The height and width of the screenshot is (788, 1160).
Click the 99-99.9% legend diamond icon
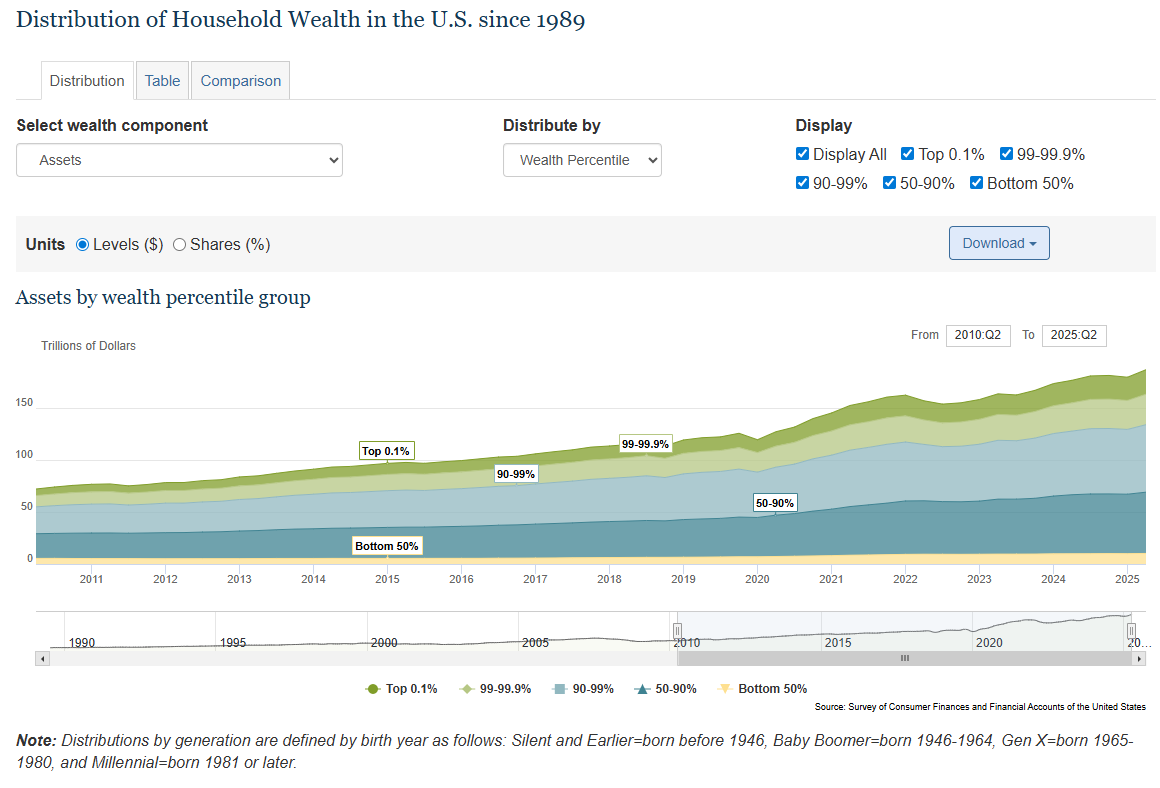tap(466, 689)
